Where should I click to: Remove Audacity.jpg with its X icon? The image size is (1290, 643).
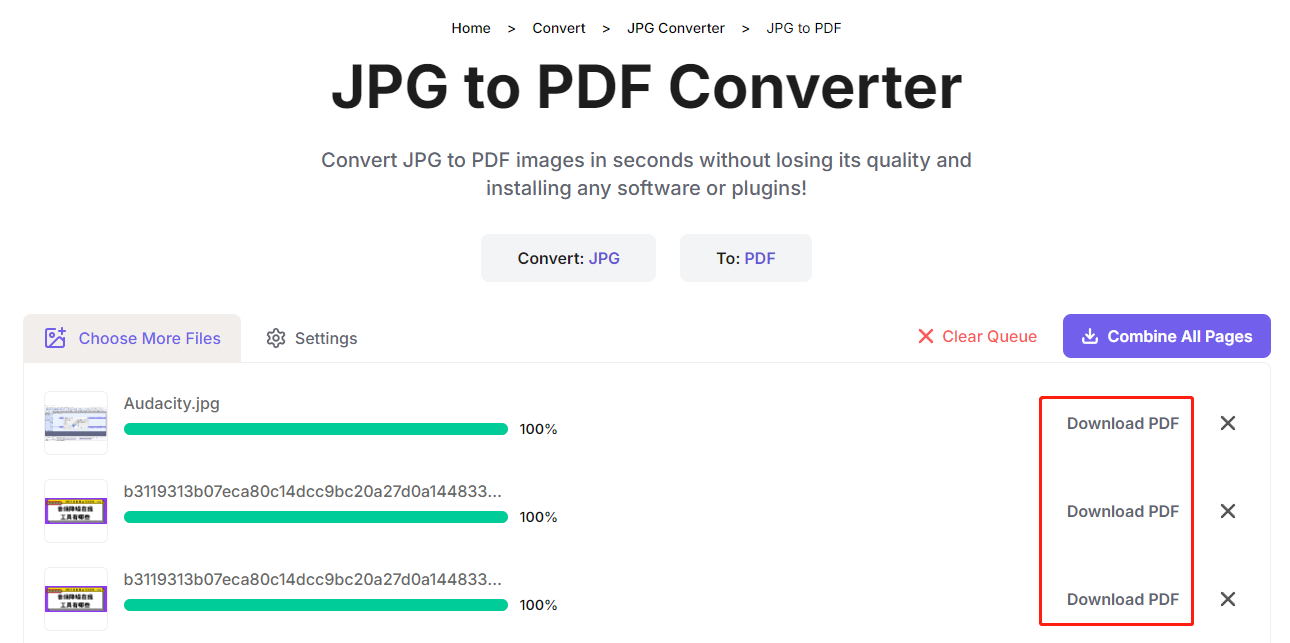[1228, 423]
